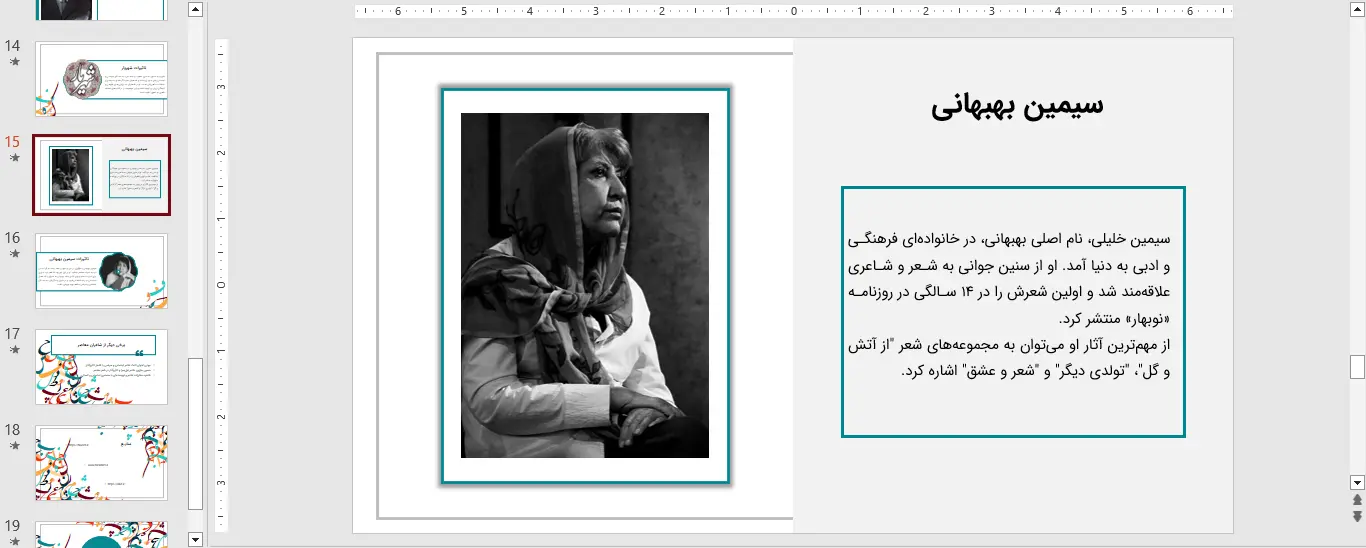Click the animation star under slide 17

(x=14, y=350)
